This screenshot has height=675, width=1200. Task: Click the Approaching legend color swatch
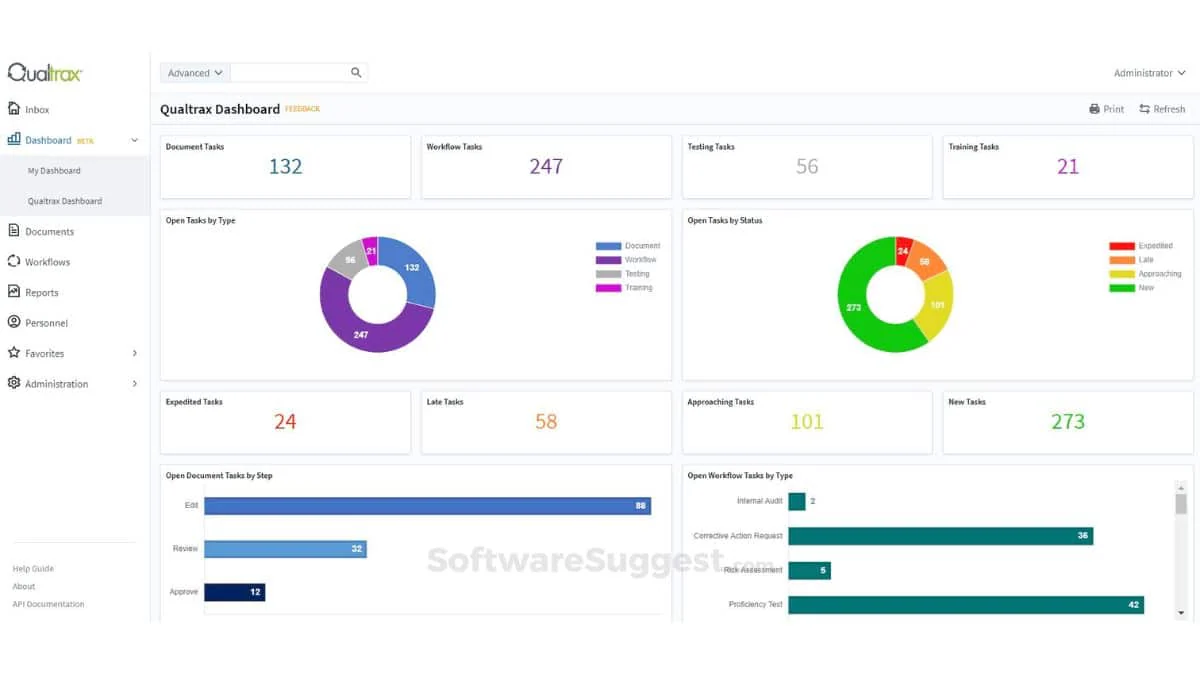(1122, 274)
